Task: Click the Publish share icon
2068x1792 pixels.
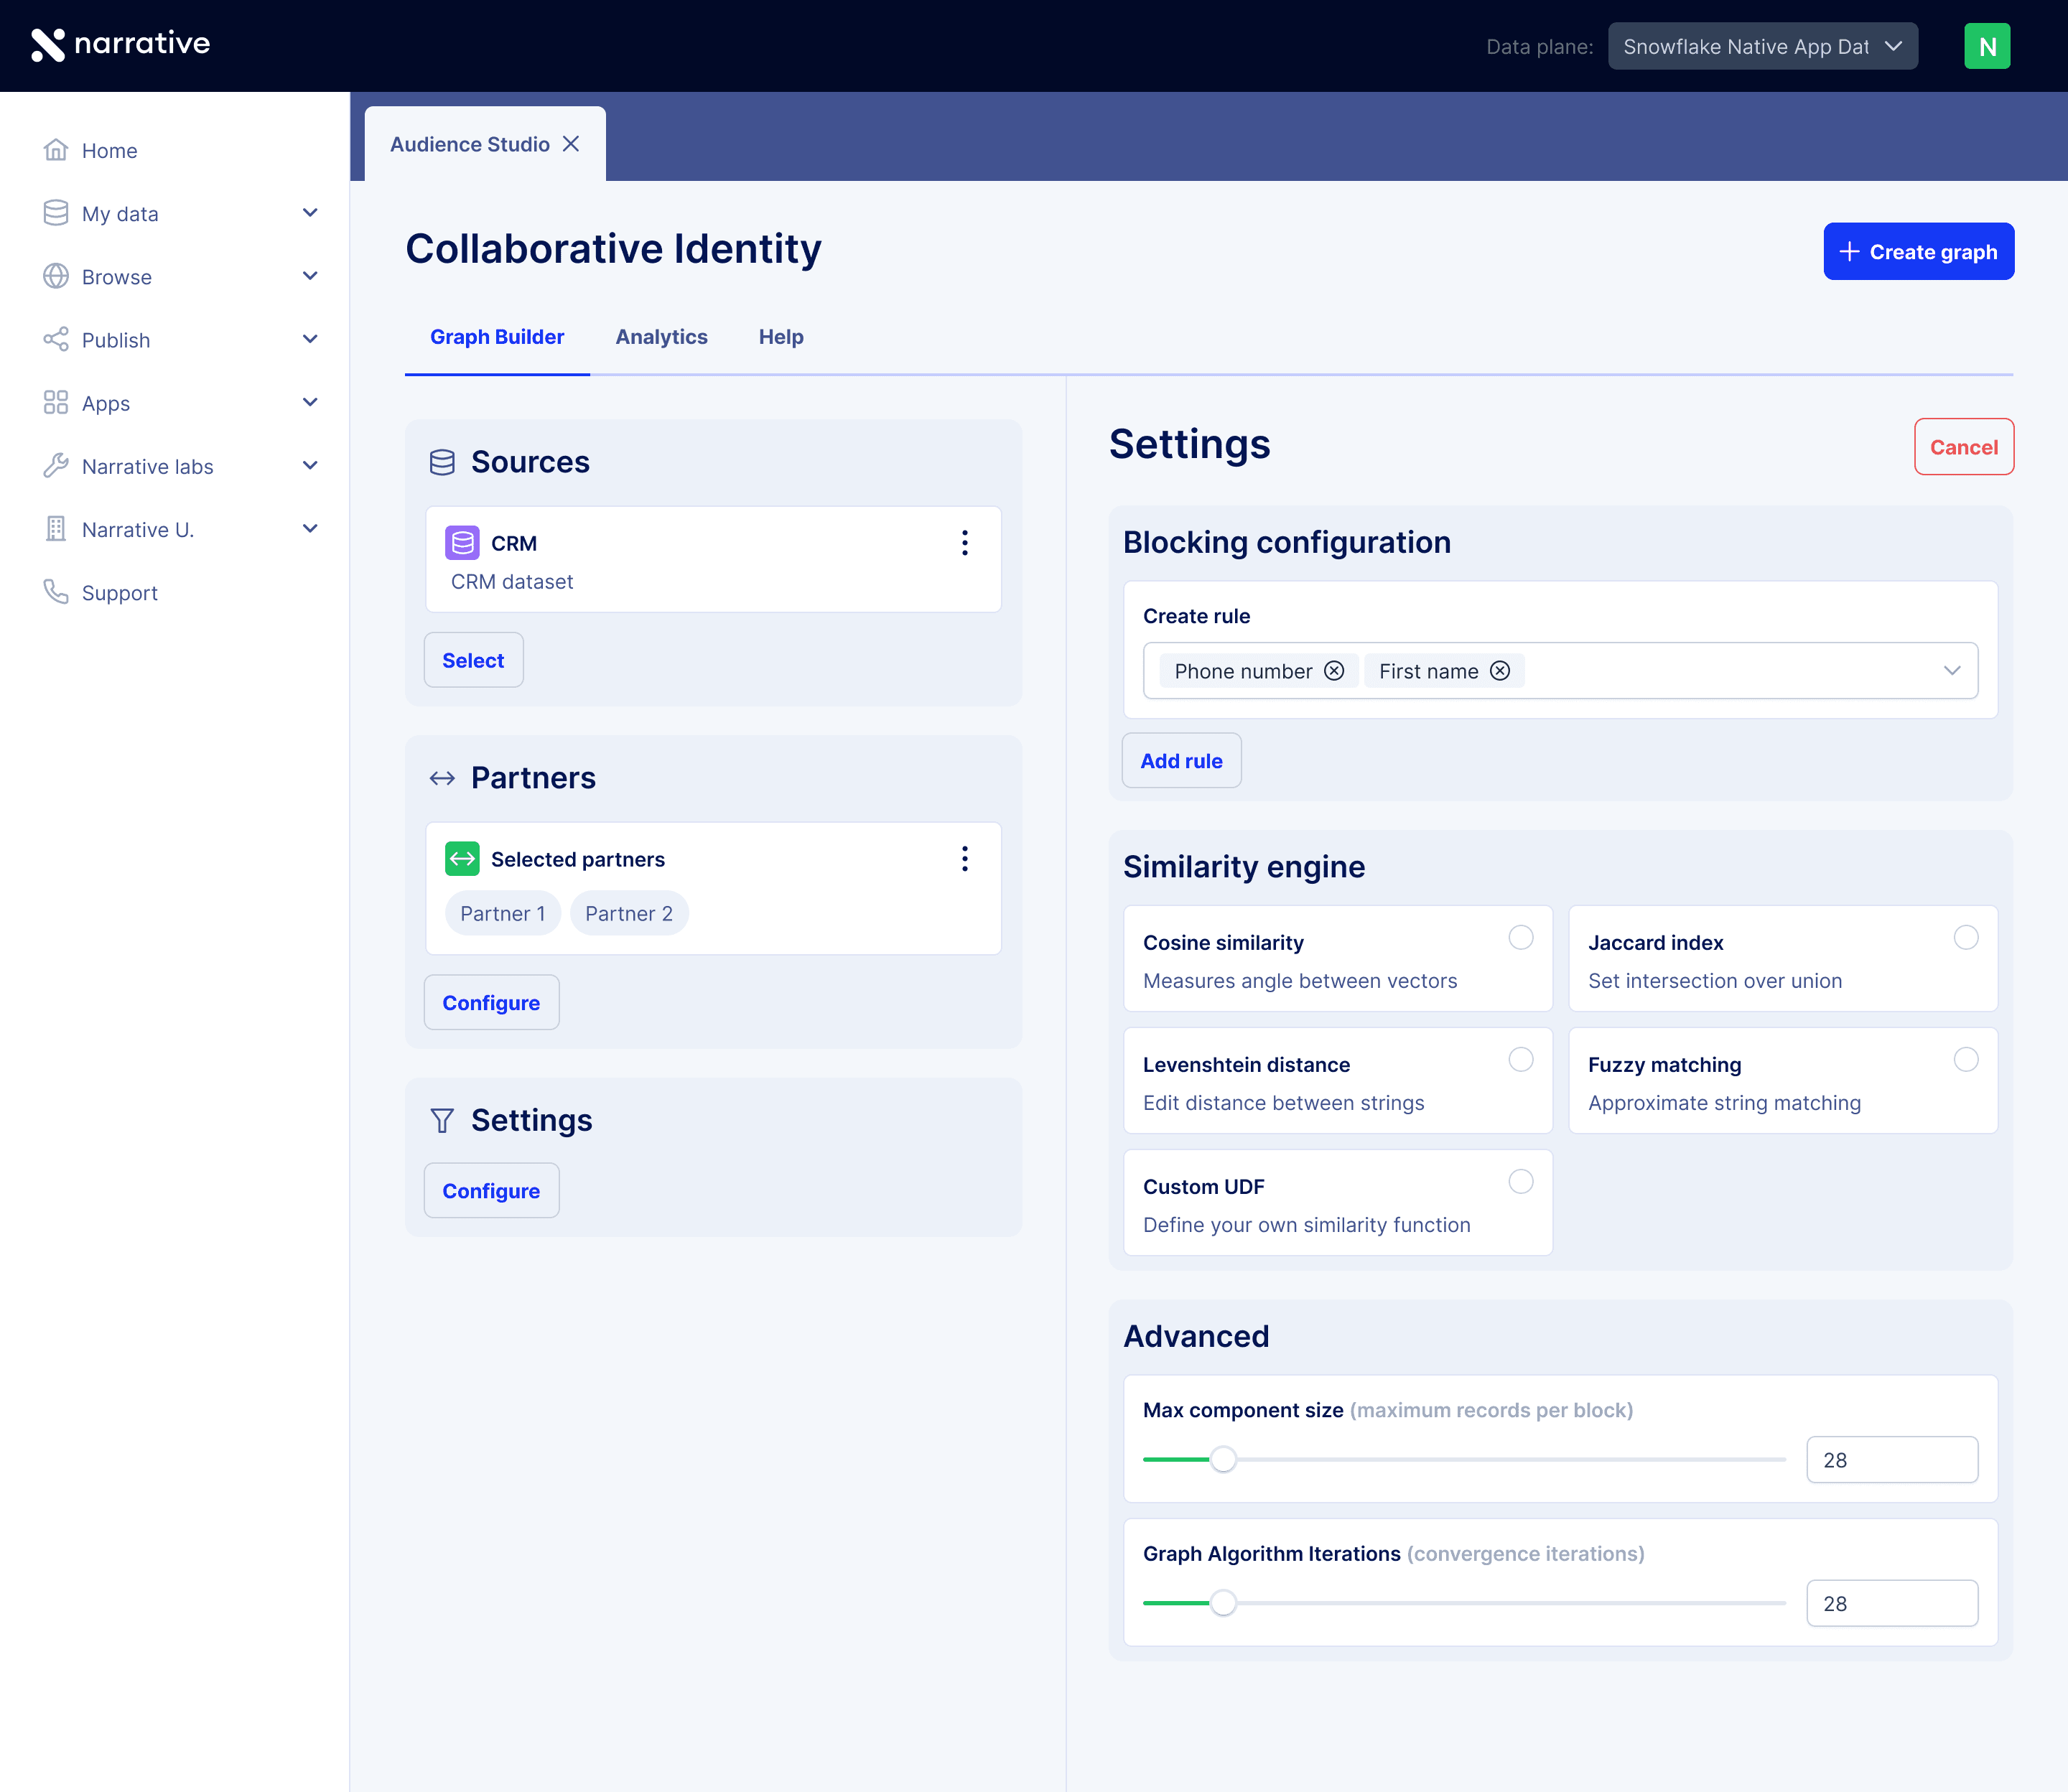Action: 56,340
